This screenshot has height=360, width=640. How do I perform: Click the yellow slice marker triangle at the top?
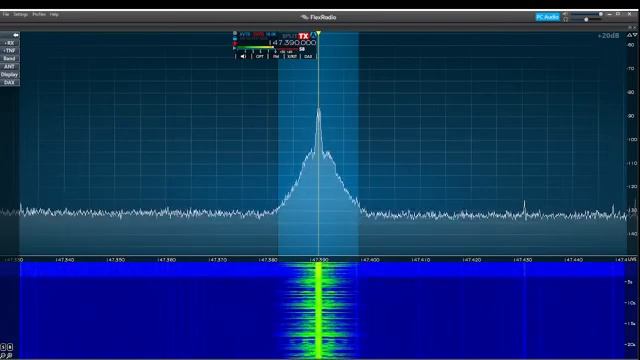click(318, 33)
